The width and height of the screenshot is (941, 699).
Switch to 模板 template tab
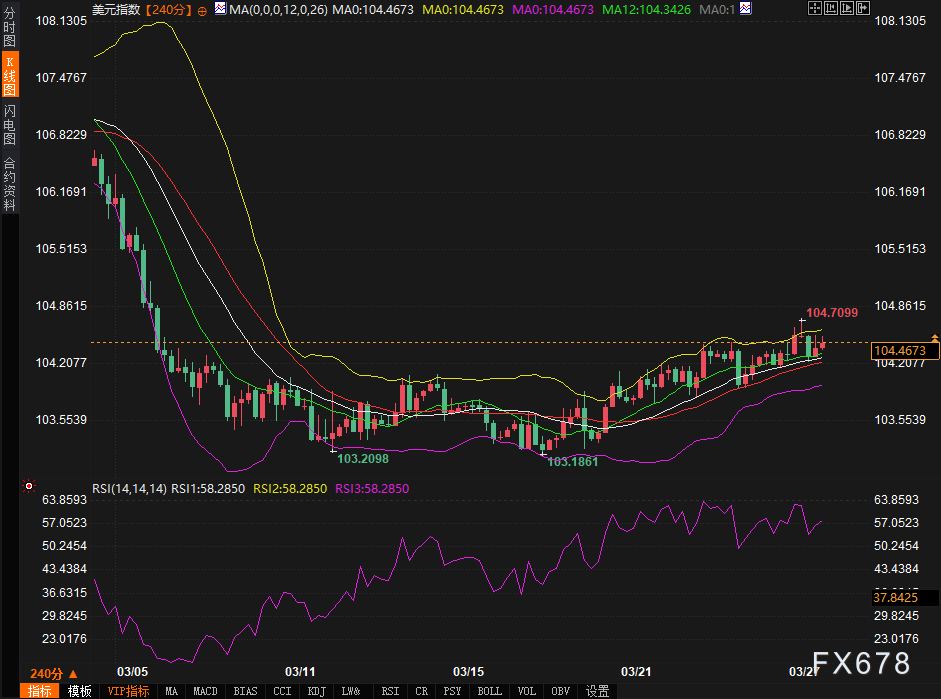pos(80,691)
